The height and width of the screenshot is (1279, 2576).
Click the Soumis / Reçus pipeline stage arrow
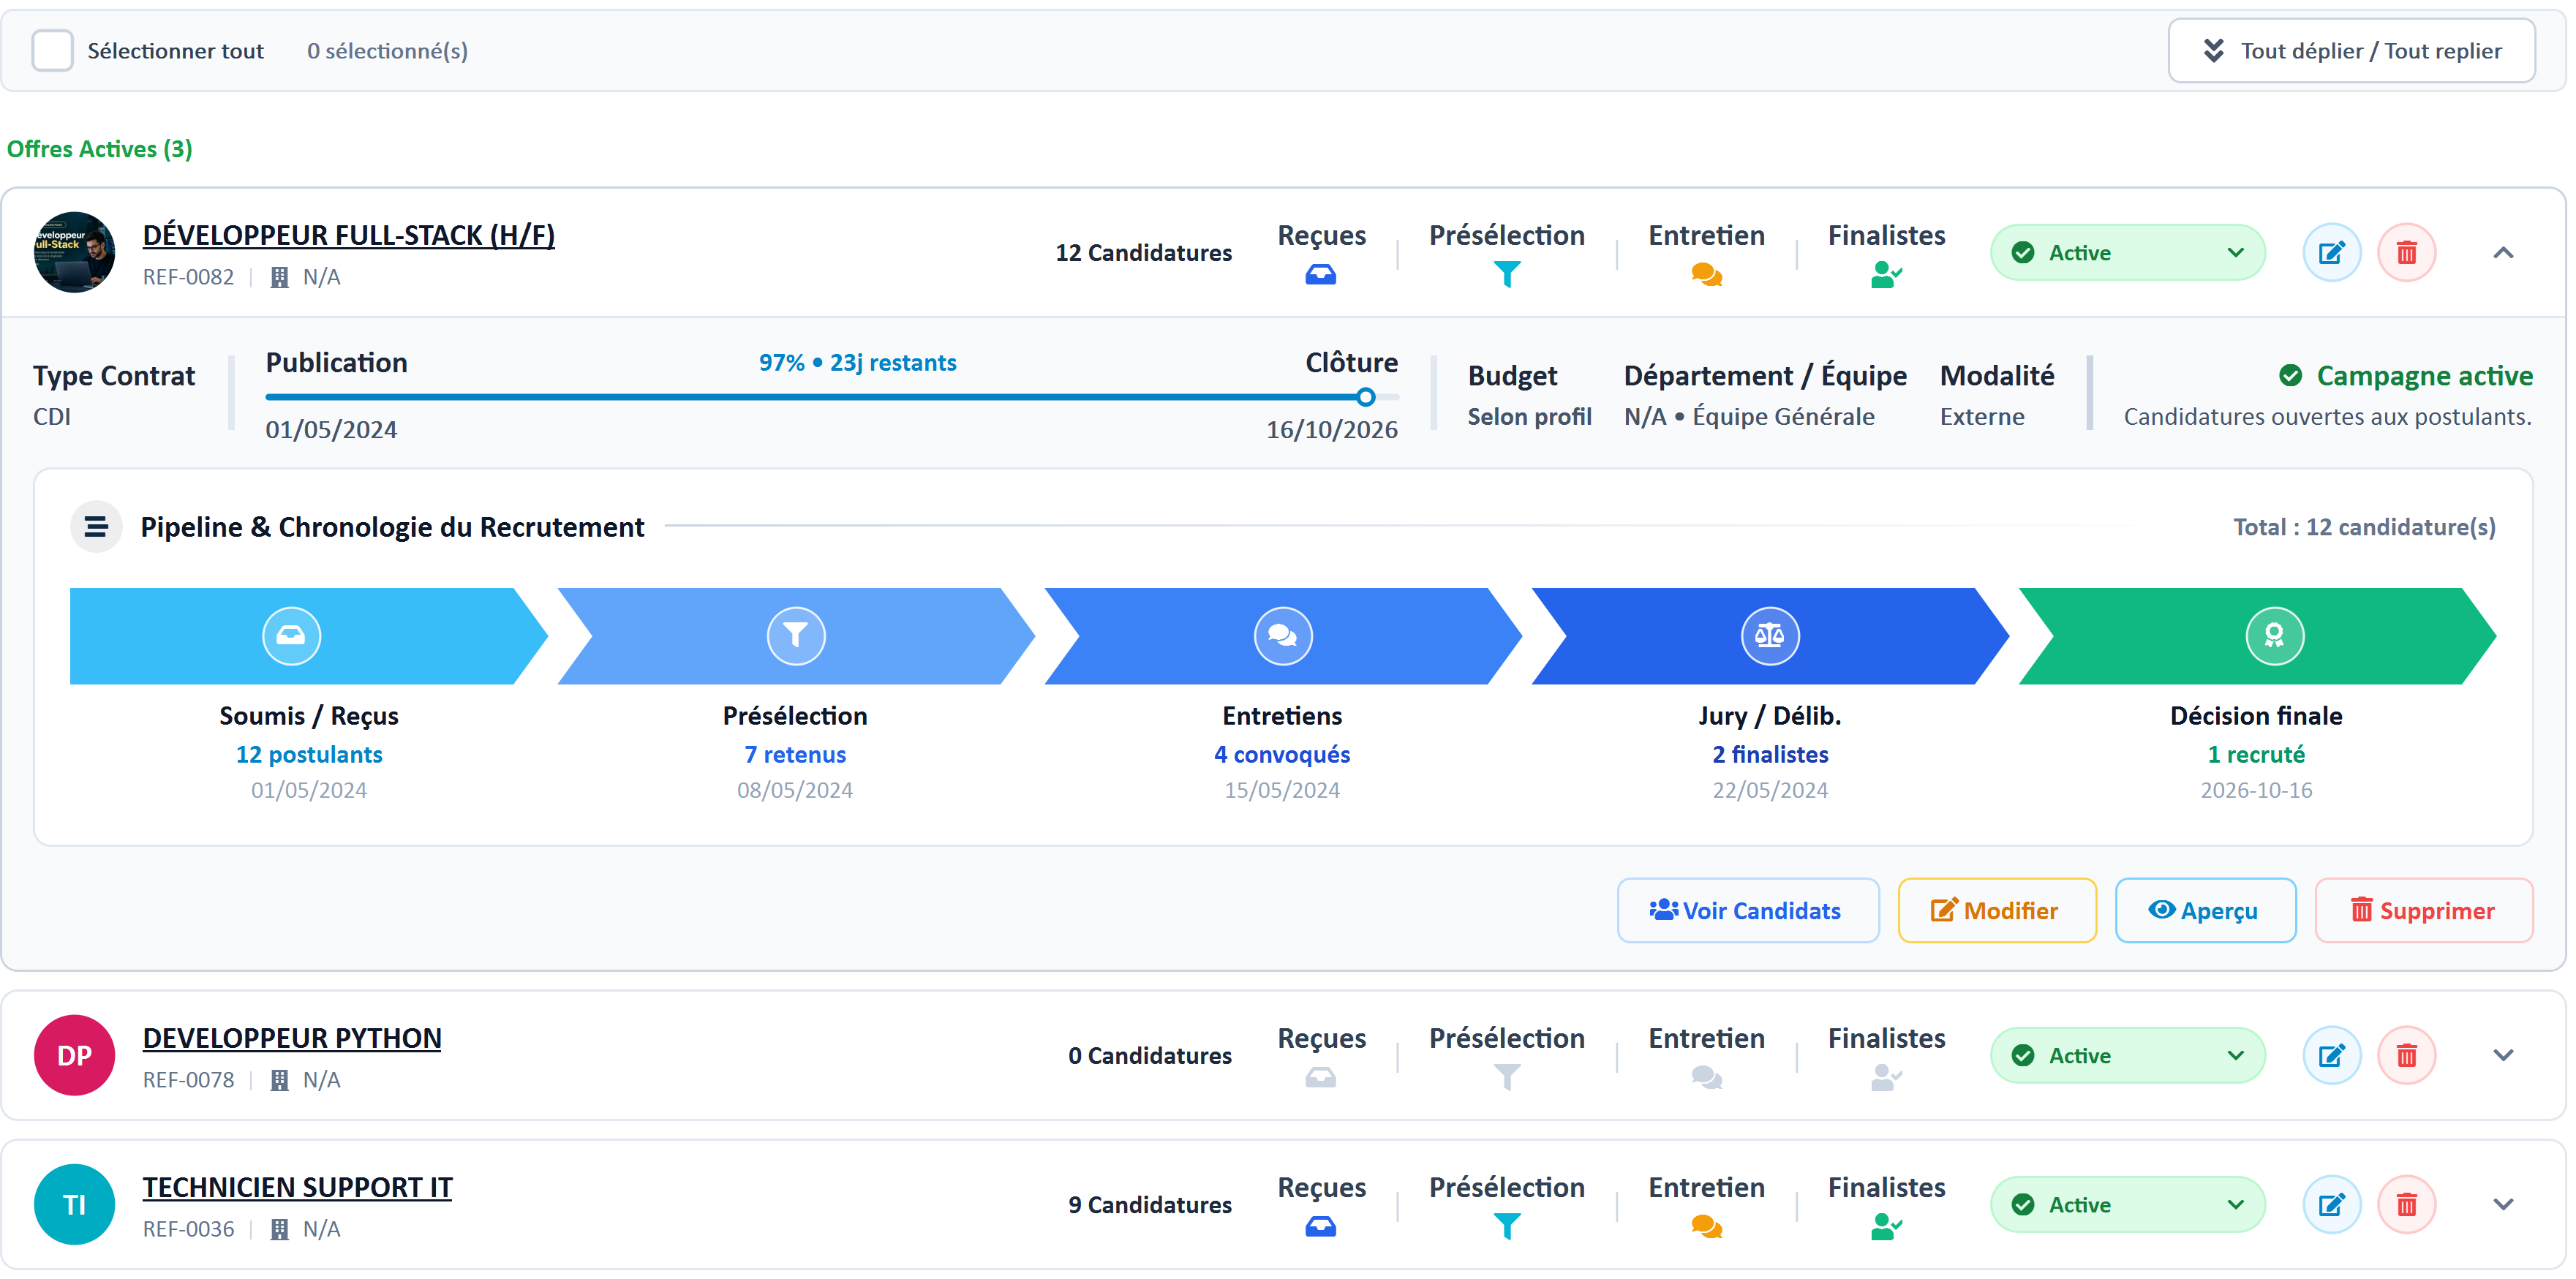pyautogui.click(x=308, y=636)
